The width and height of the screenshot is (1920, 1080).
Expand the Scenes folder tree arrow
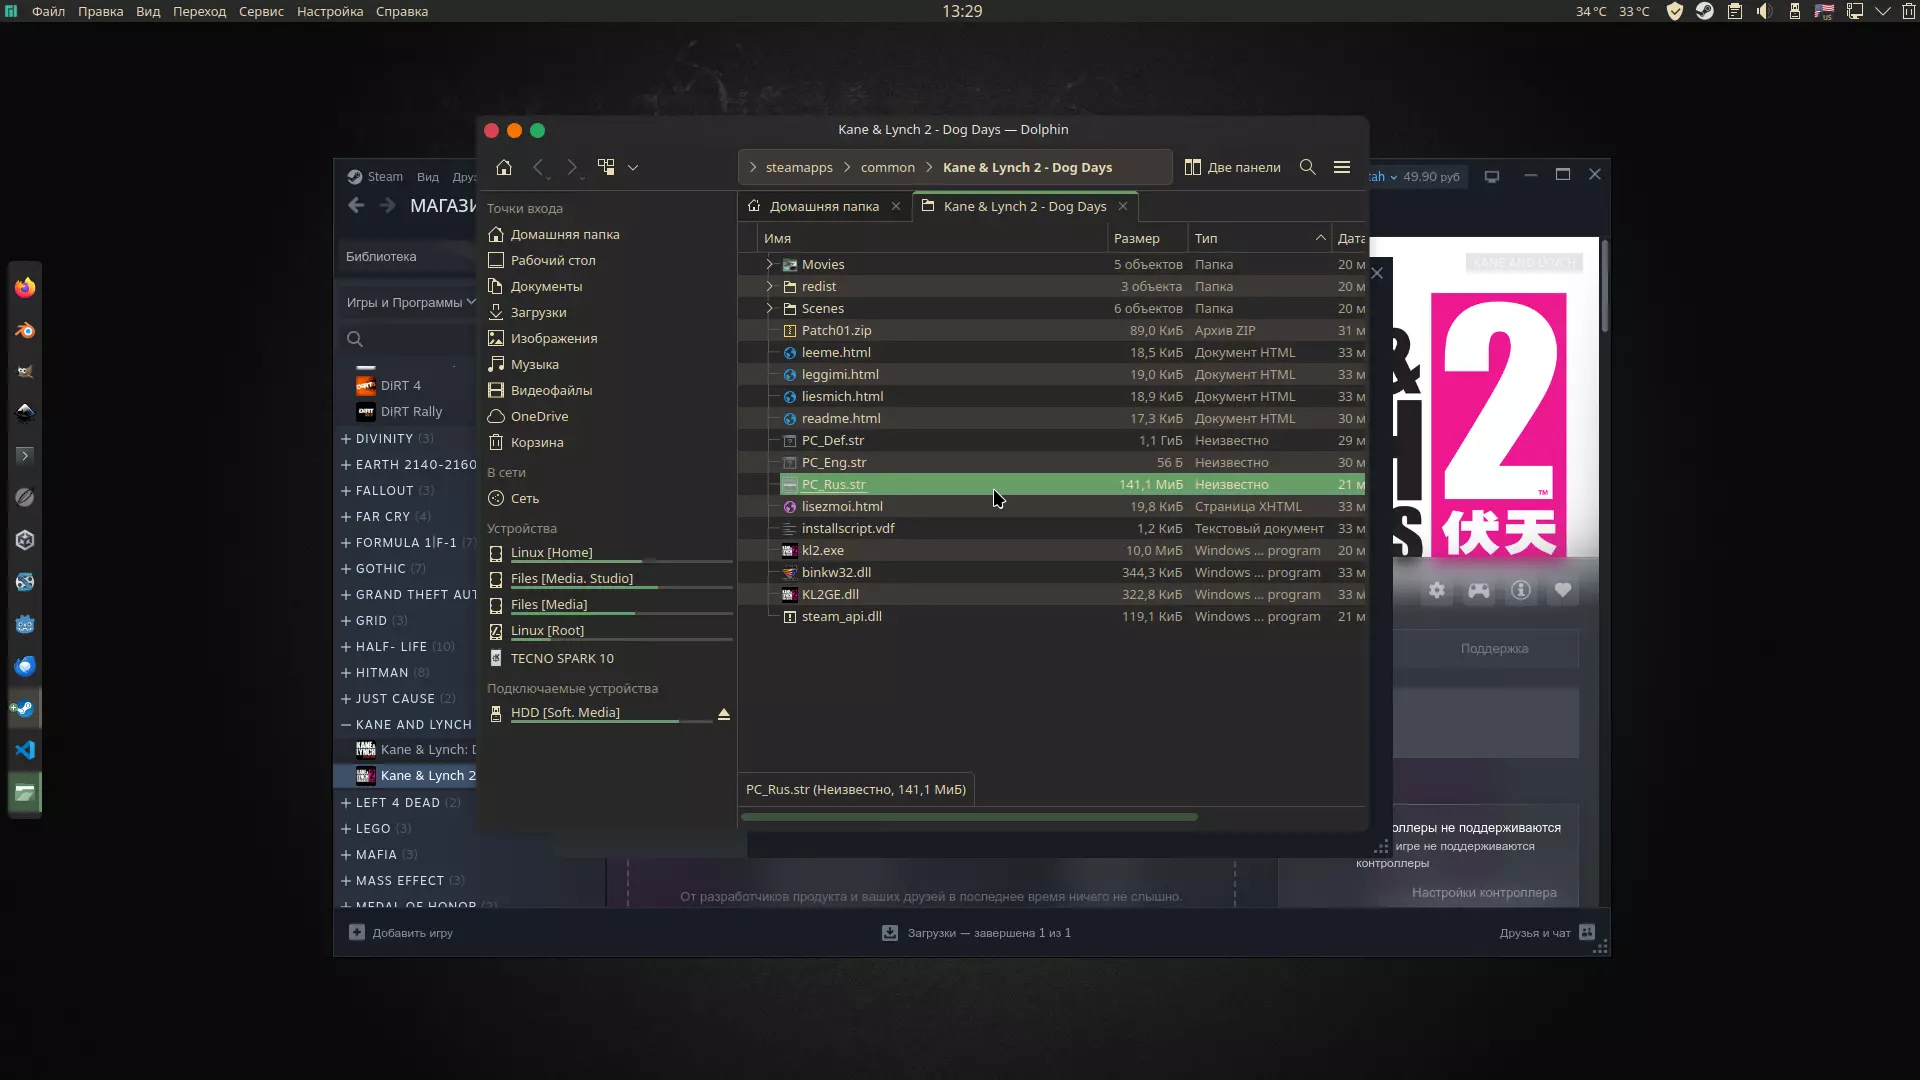coord(769,308)
